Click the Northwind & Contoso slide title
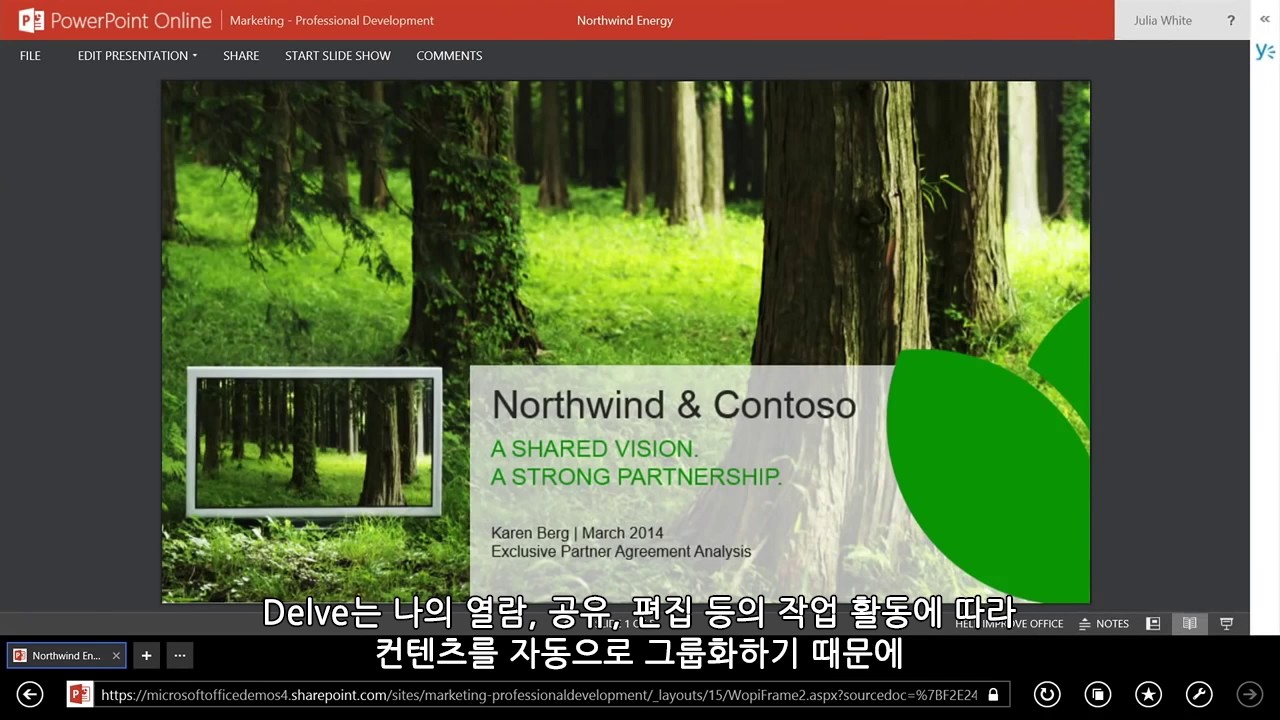 point(674,405)
